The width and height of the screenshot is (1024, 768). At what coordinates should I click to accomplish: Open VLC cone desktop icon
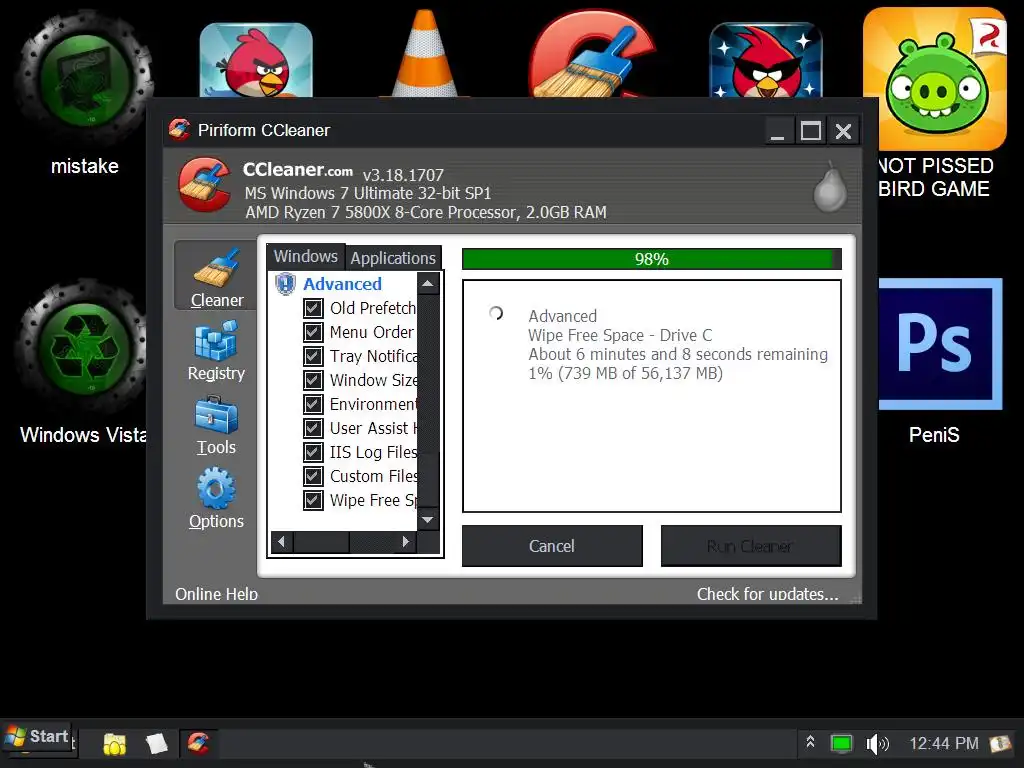point(424,54)
